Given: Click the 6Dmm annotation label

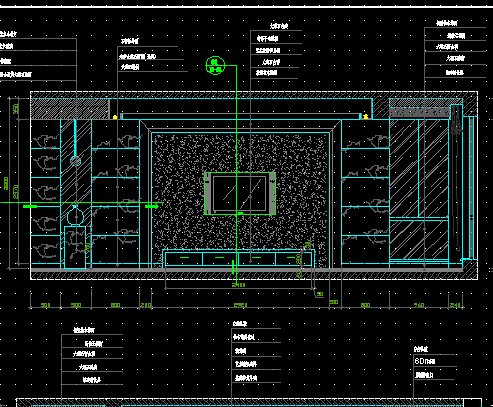Looking at the screenshot, I should pyautogui.click(x=425, y=361).
